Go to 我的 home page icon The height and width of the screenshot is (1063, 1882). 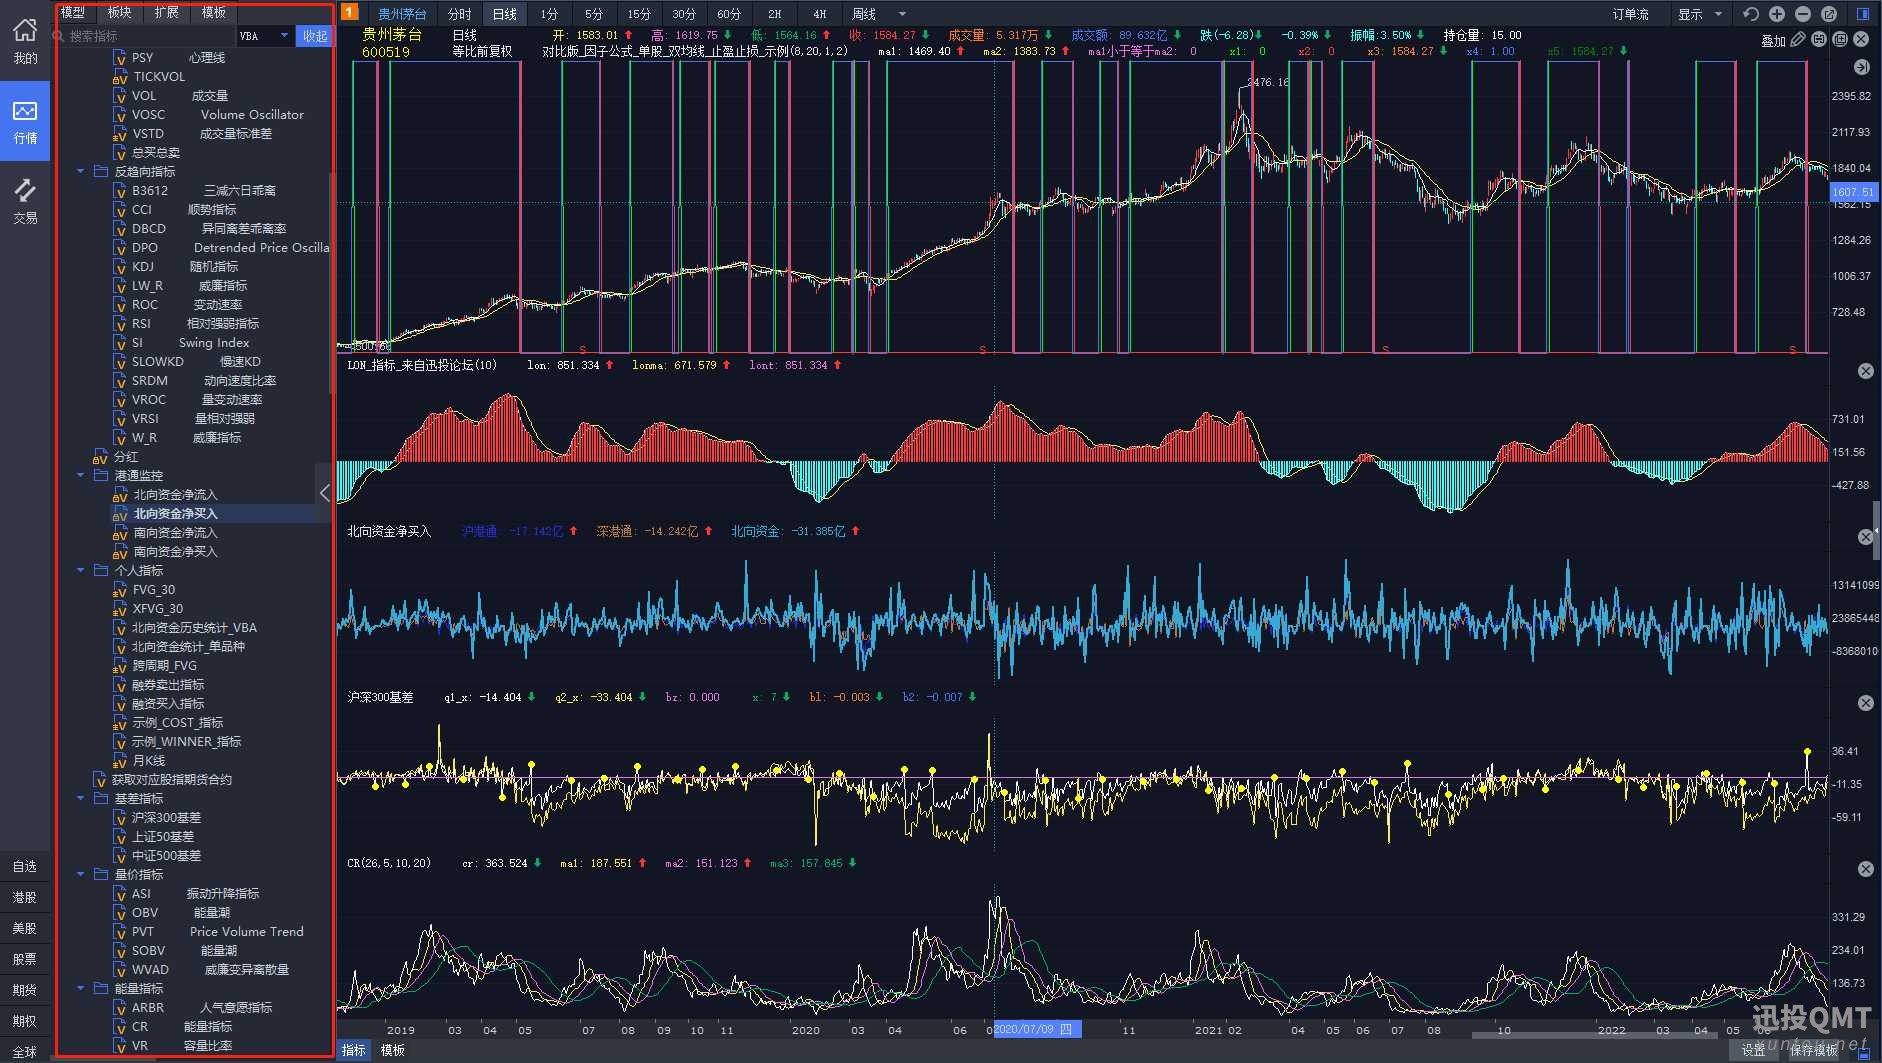pos(25,42)
